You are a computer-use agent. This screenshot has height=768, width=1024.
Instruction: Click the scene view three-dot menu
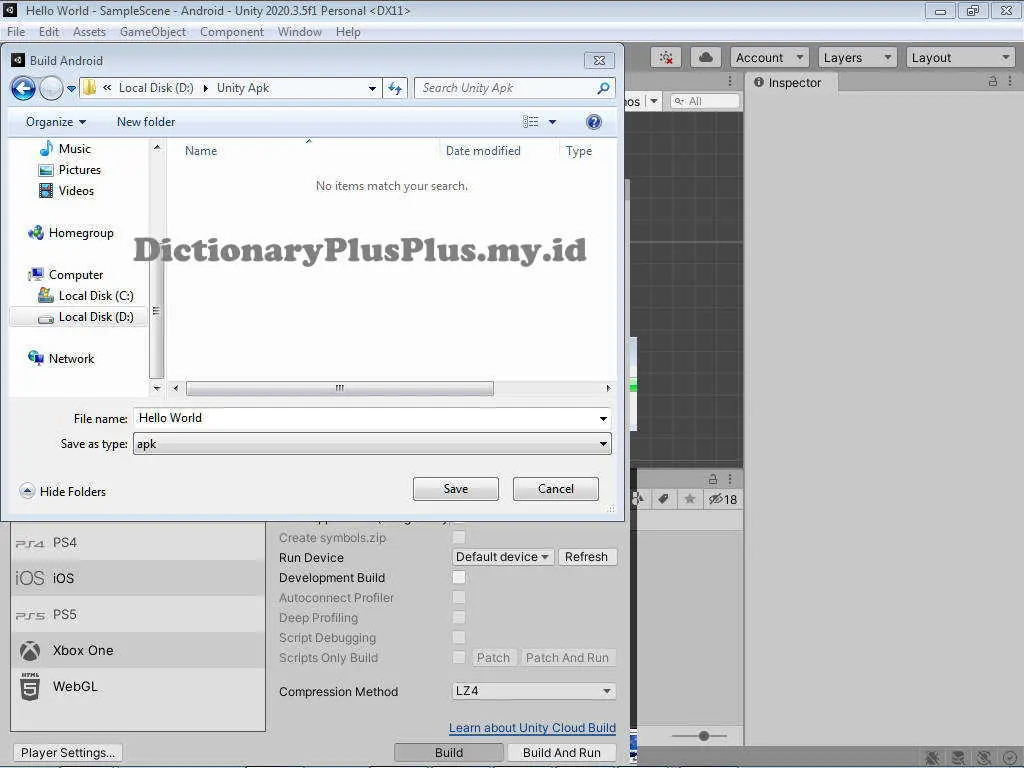point(730,80)
